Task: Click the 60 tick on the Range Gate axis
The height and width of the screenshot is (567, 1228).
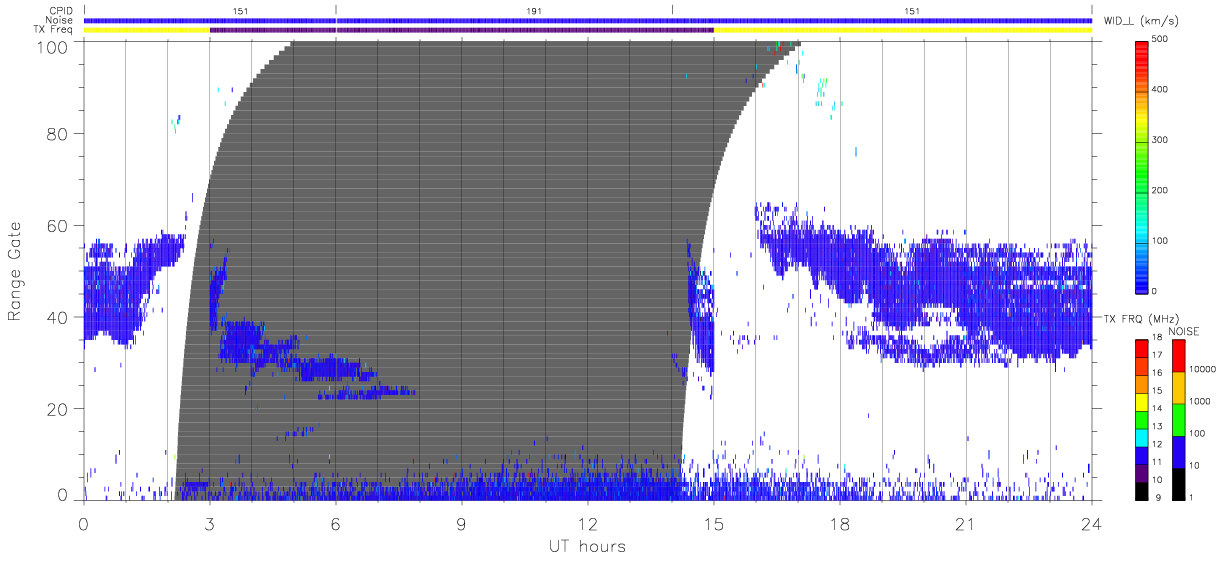Action: point(58,226)
